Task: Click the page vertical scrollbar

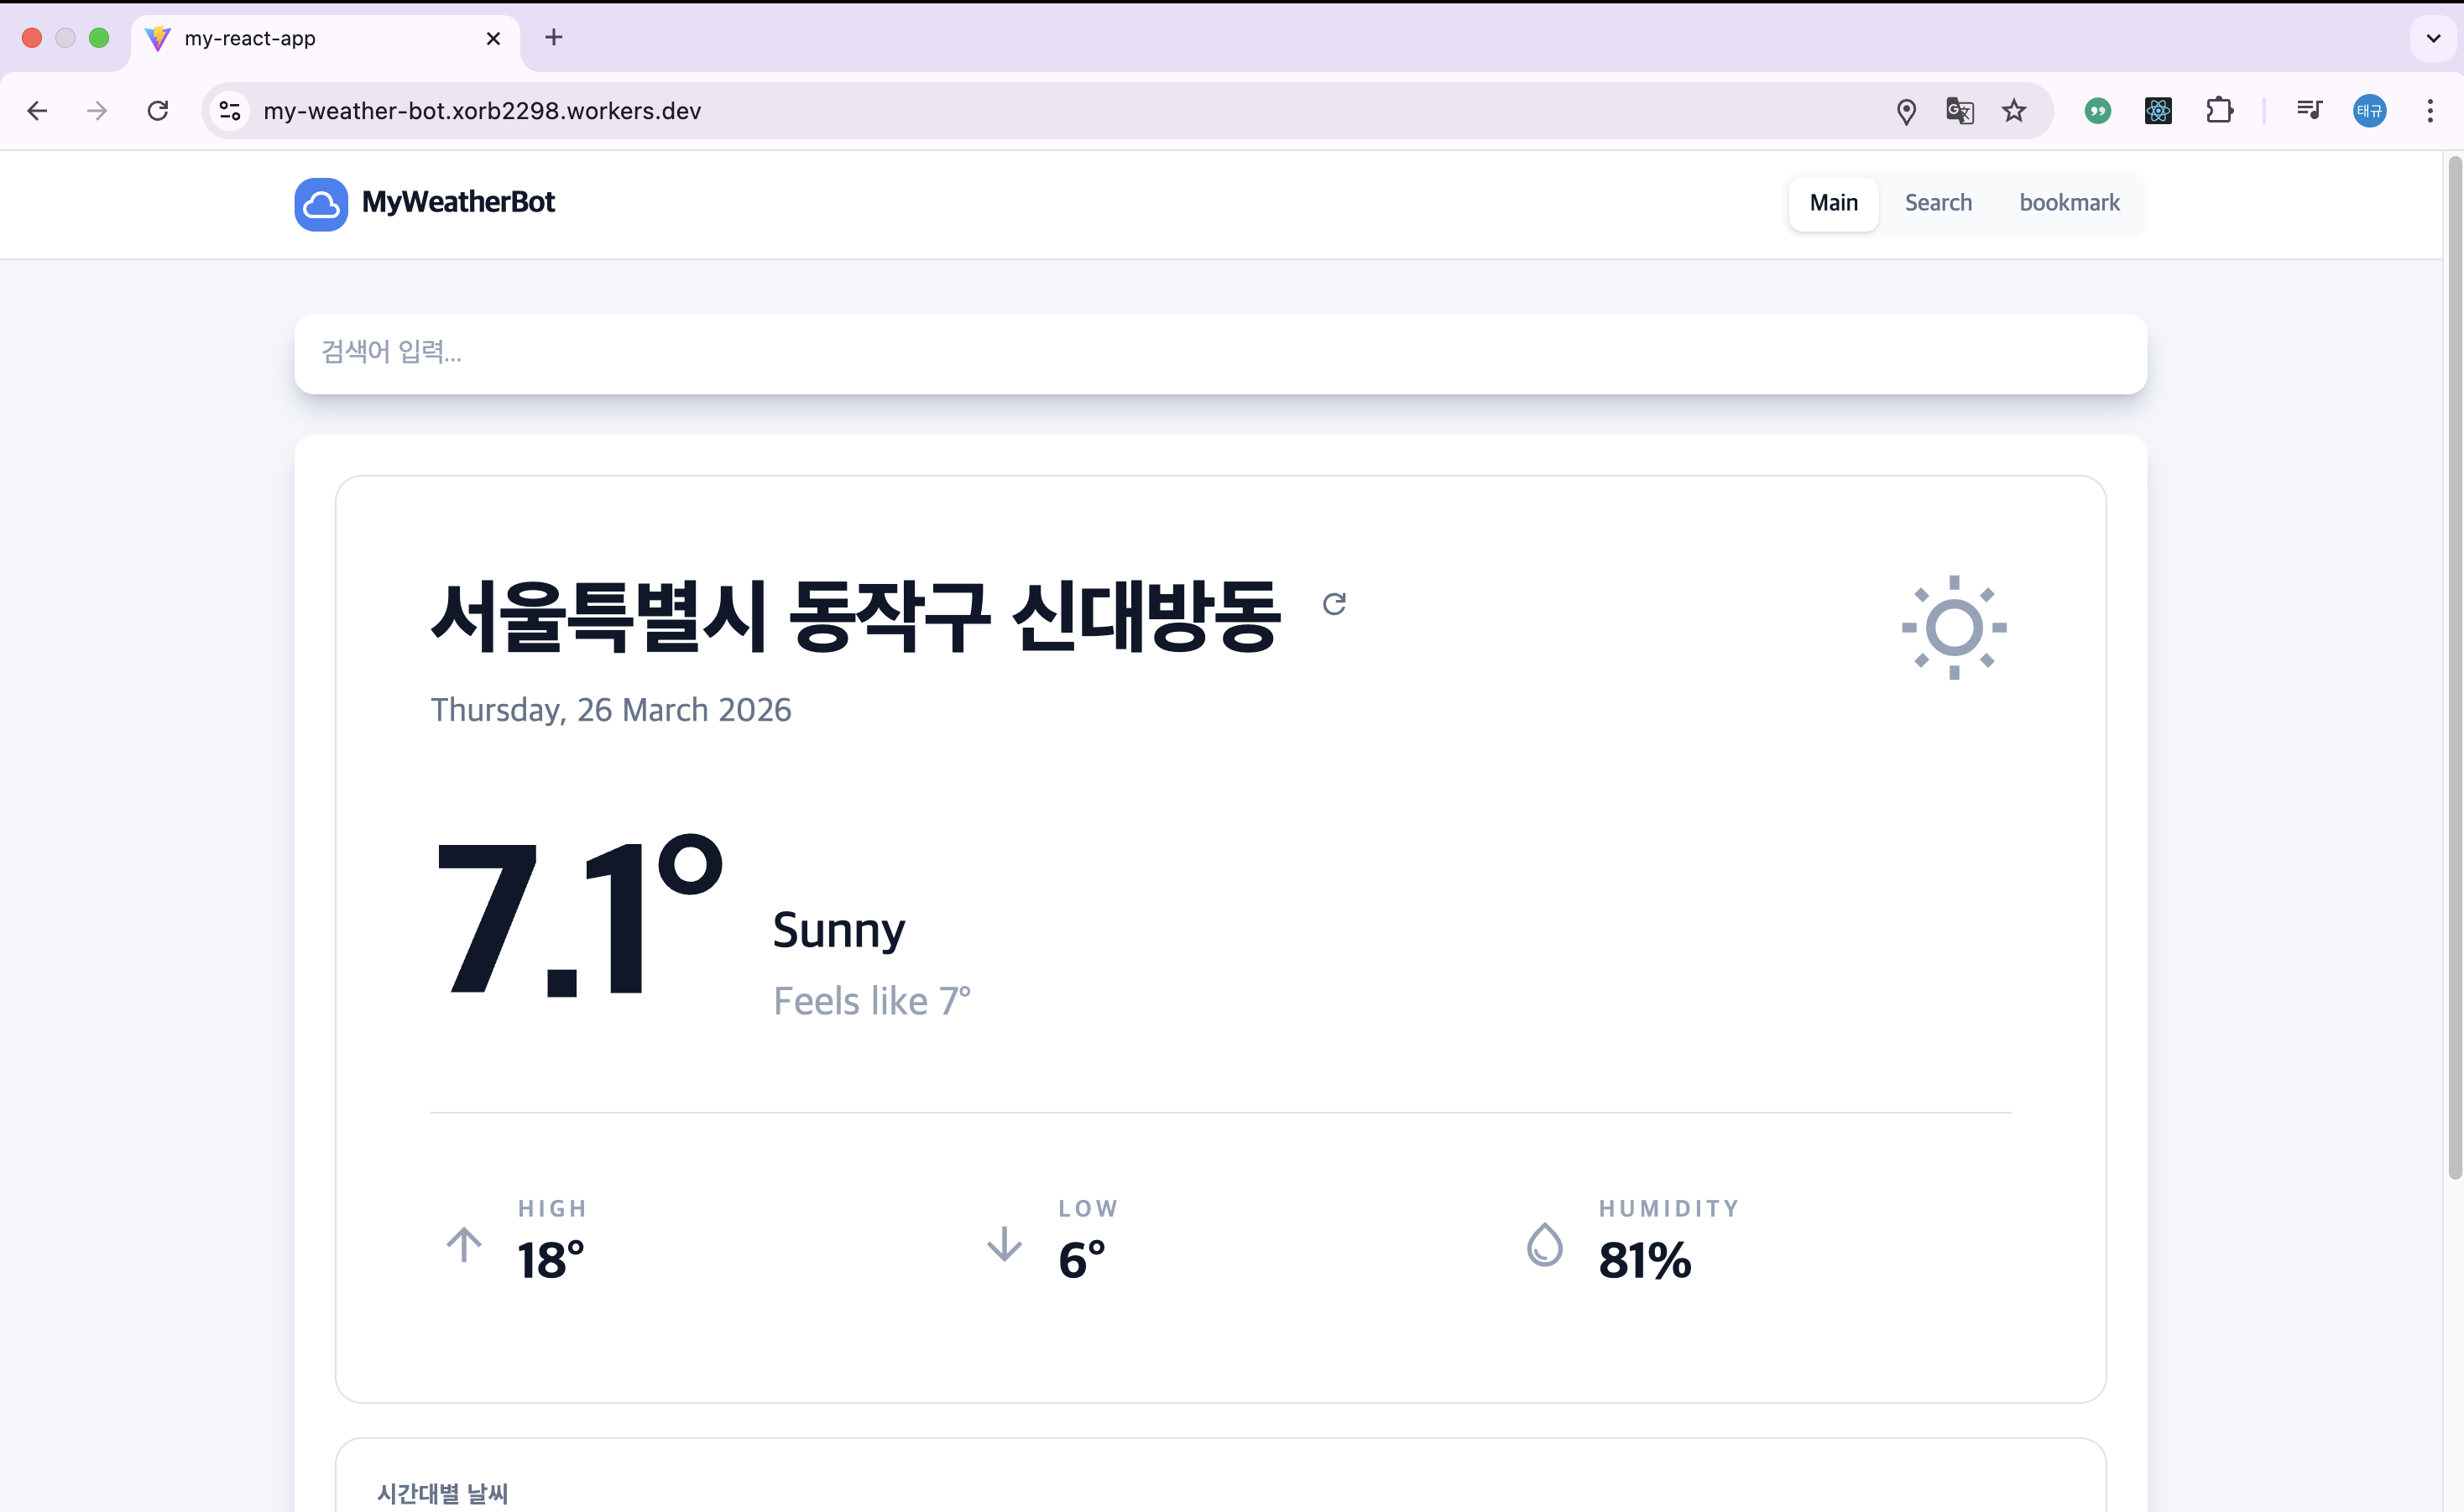Action: (x=2454, y=668)
